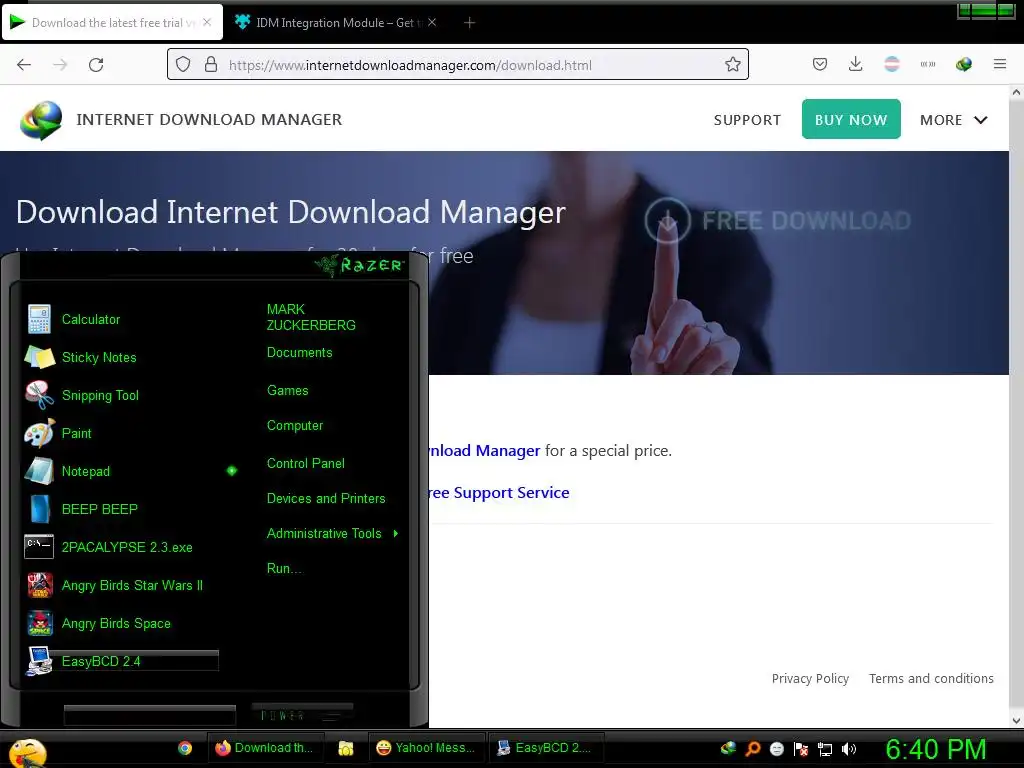Screen dimensions: 1024x768
Task: Open Terms and conditions link
Action: [x=931, y=679]
